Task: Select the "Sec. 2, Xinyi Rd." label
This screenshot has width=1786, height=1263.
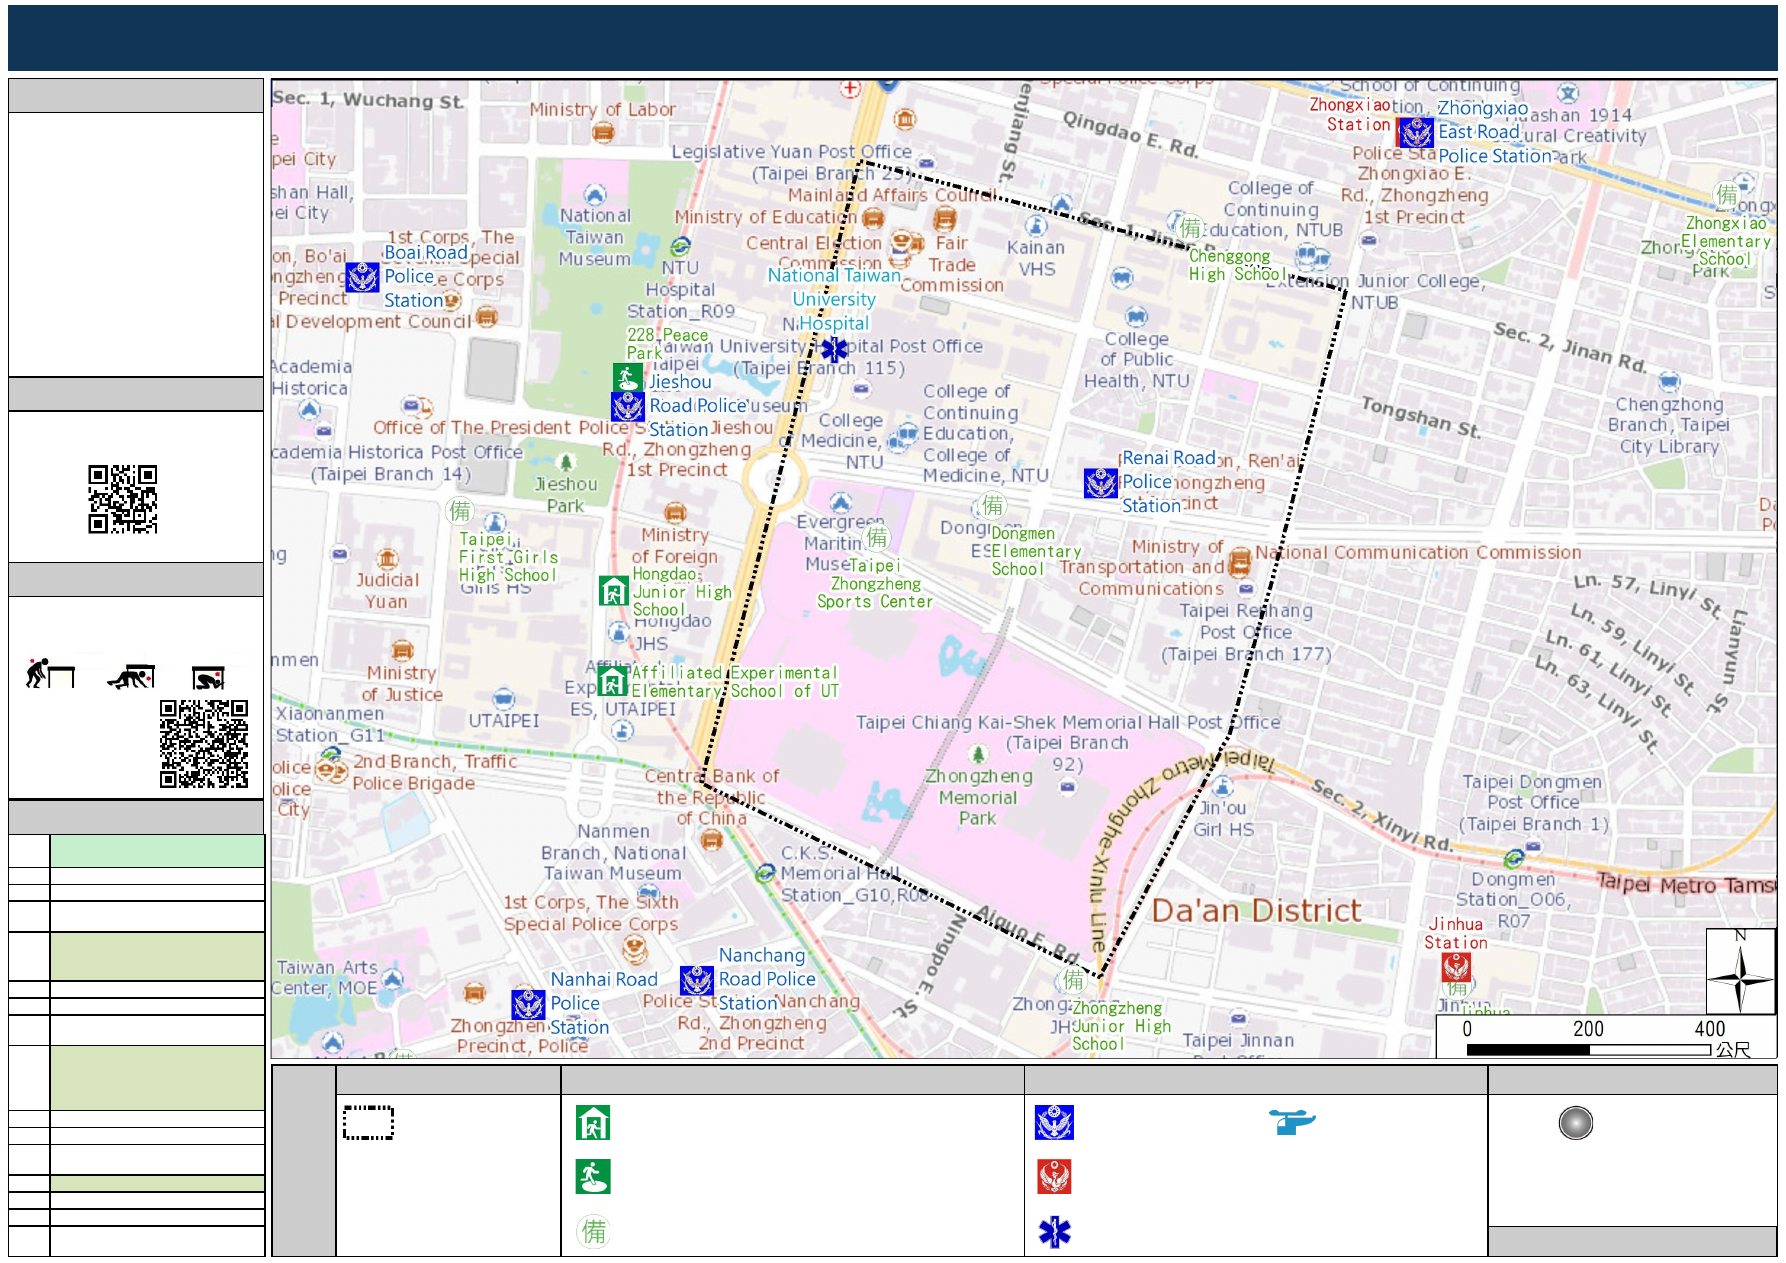Action: coord(1382,815)
